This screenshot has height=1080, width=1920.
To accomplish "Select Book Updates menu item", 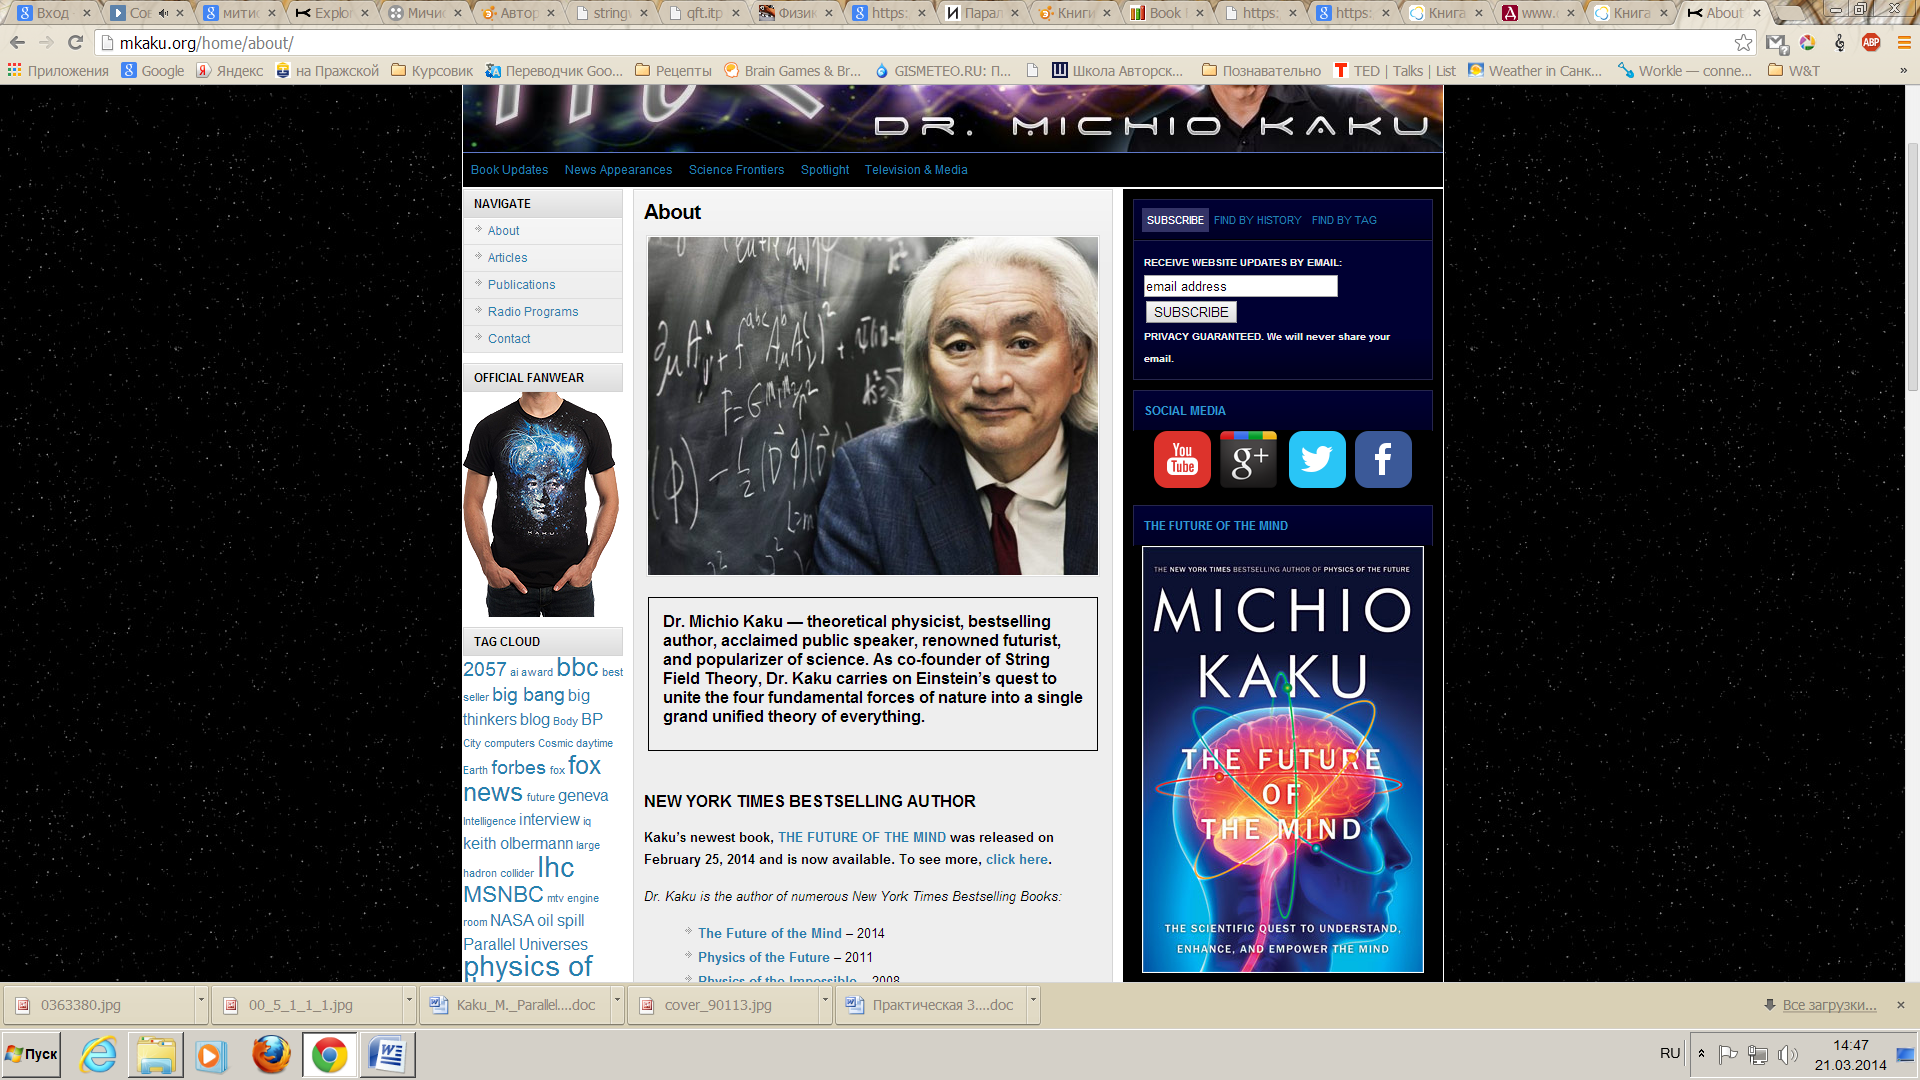I will pyautogui.click(x=509, y=170).
